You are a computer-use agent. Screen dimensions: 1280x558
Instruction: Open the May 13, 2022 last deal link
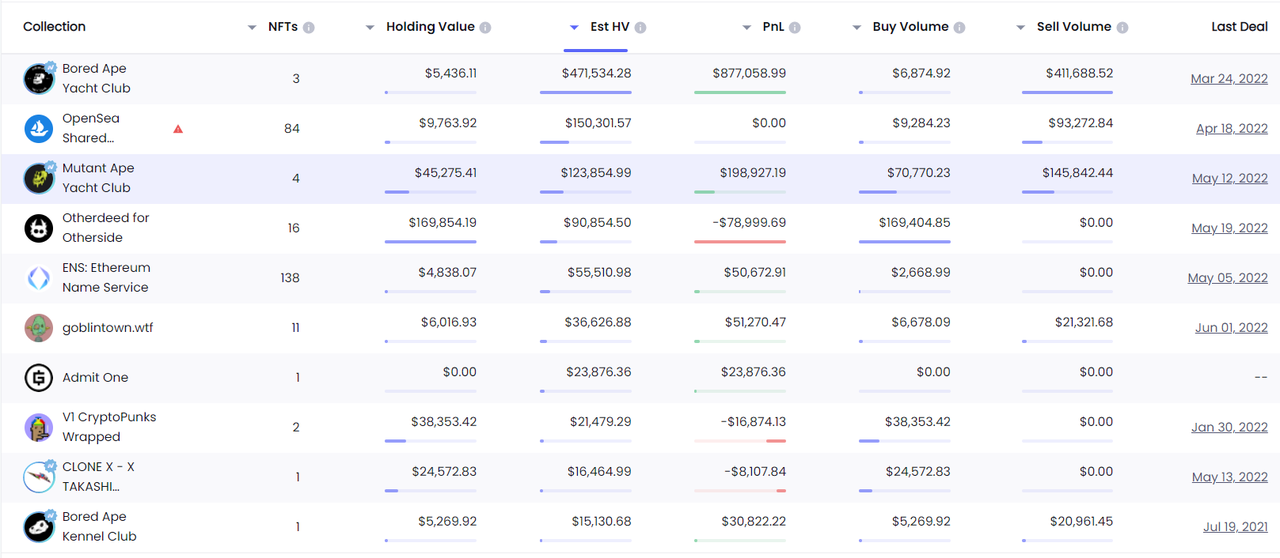(1230, 477)
